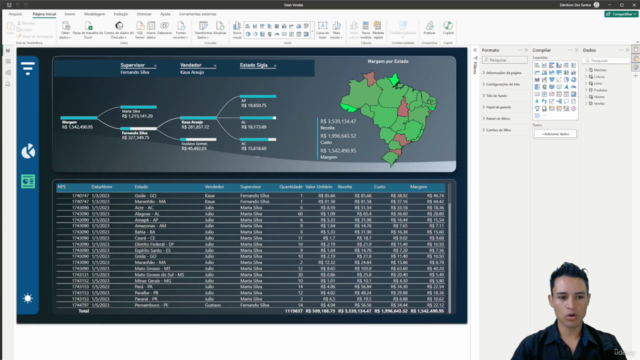The image size is (640, 360).
Task: Select the Python (Py) visual icon
Action: click(x=544, y=101)
